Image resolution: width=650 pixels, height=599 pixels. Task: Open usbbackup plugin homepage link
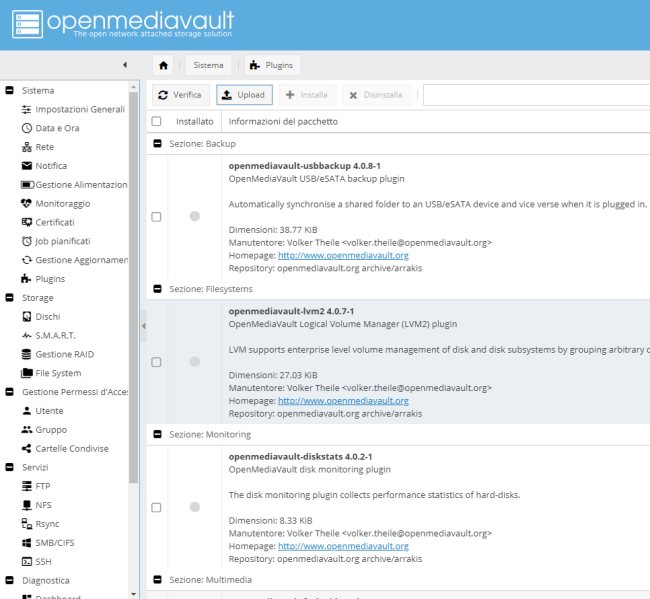[x=343, y=255]
